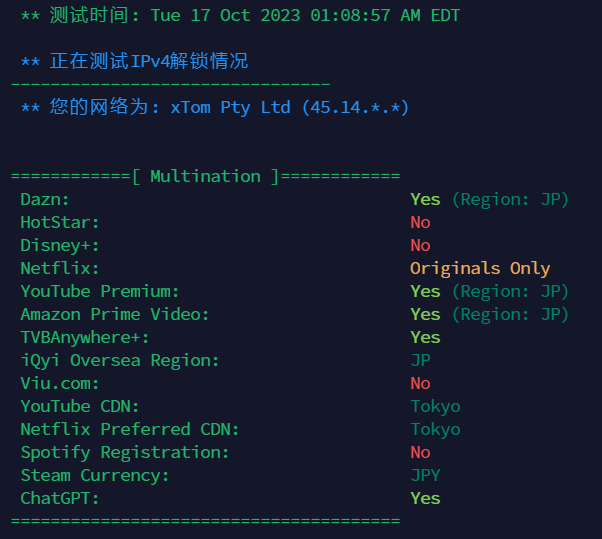
Task: Select the TVBAnywhere+ label
Action: point(85,337)
